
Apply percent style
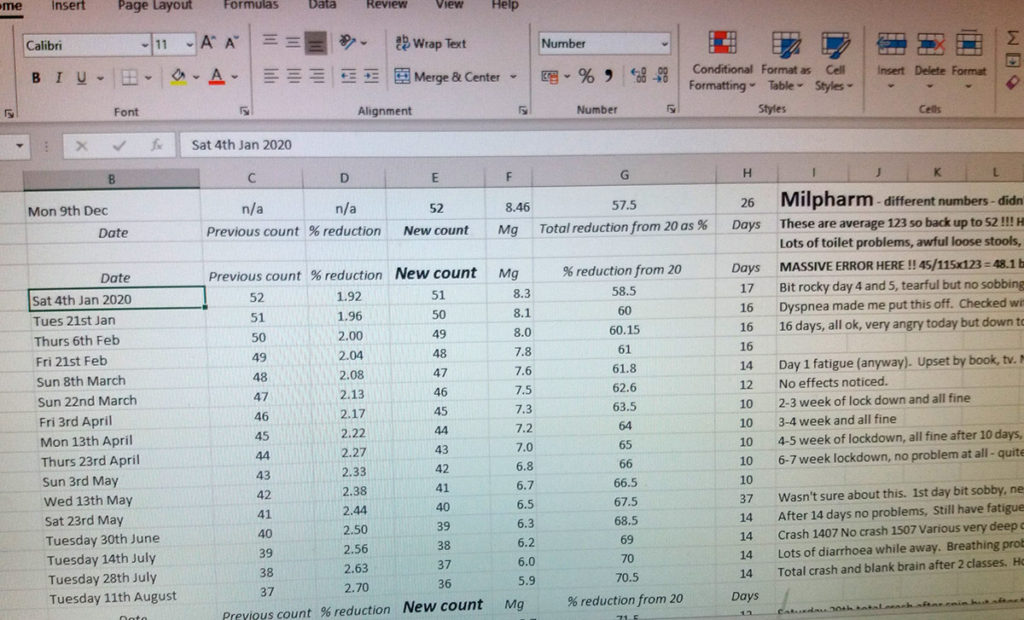(x=586, y=76)
